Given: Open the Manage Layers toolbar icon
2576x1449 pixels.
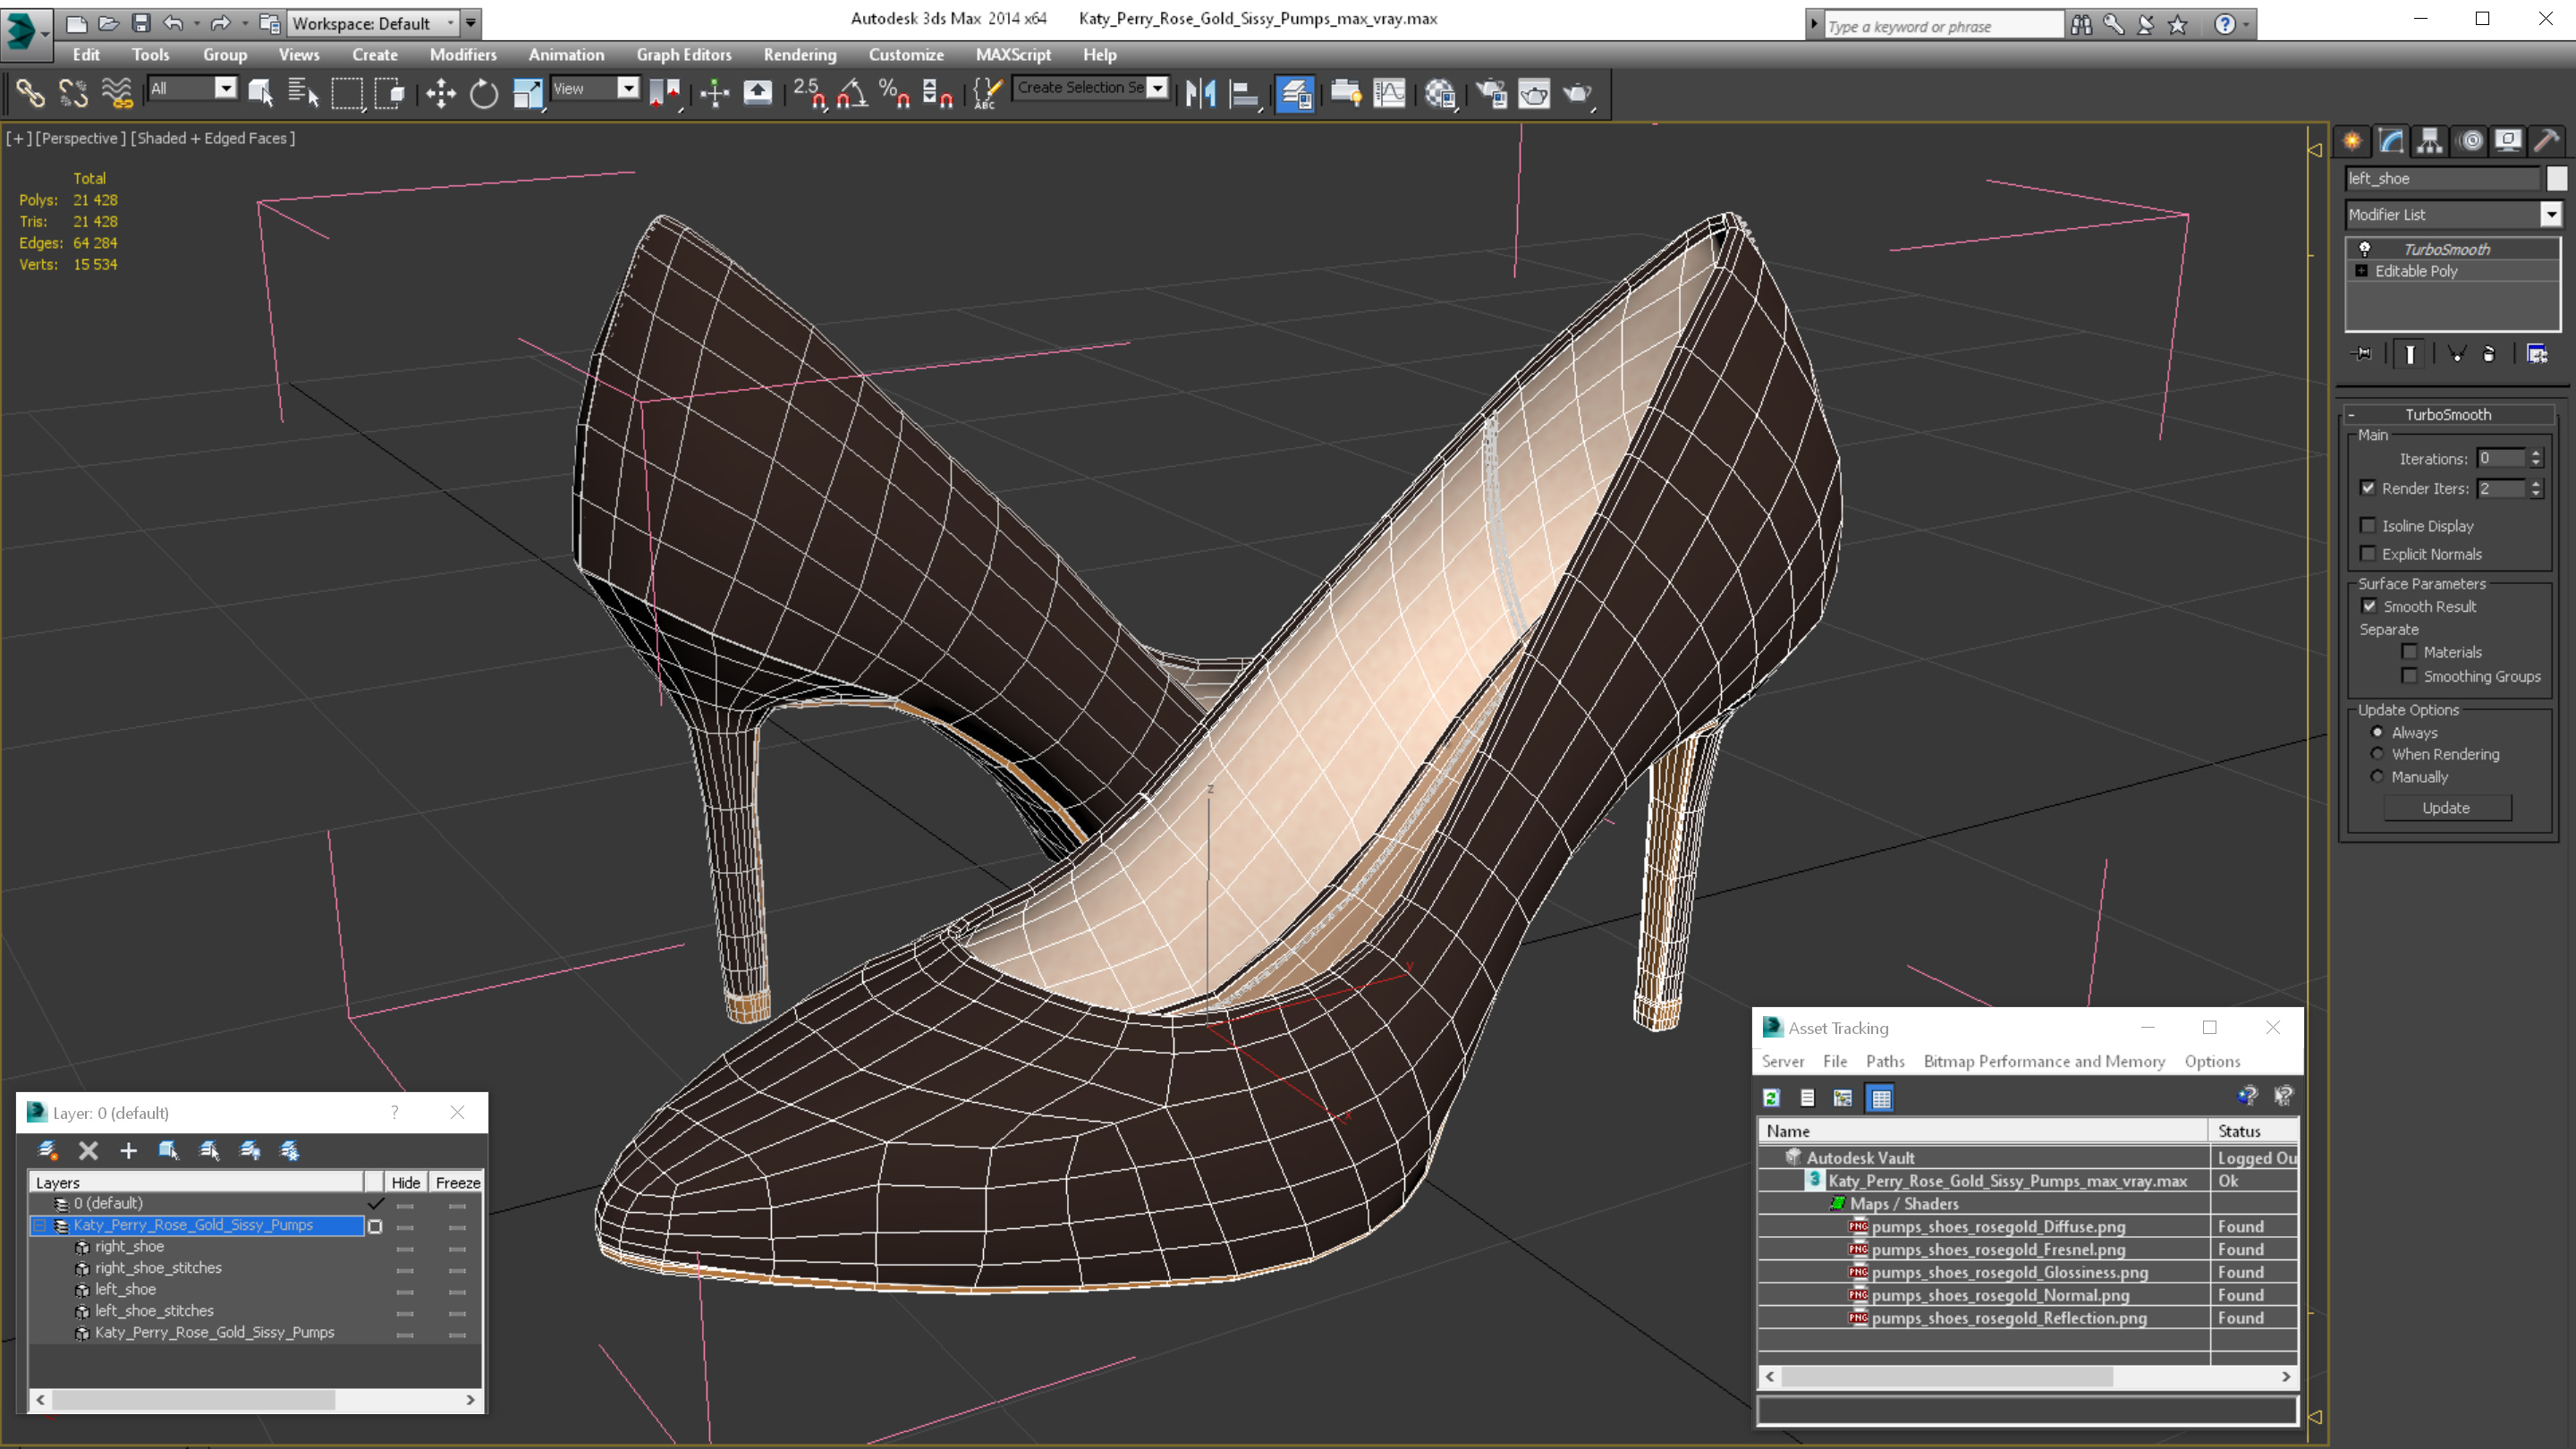Looking at the screenshot, I should pyautogui.click(x=1295, y=94).
